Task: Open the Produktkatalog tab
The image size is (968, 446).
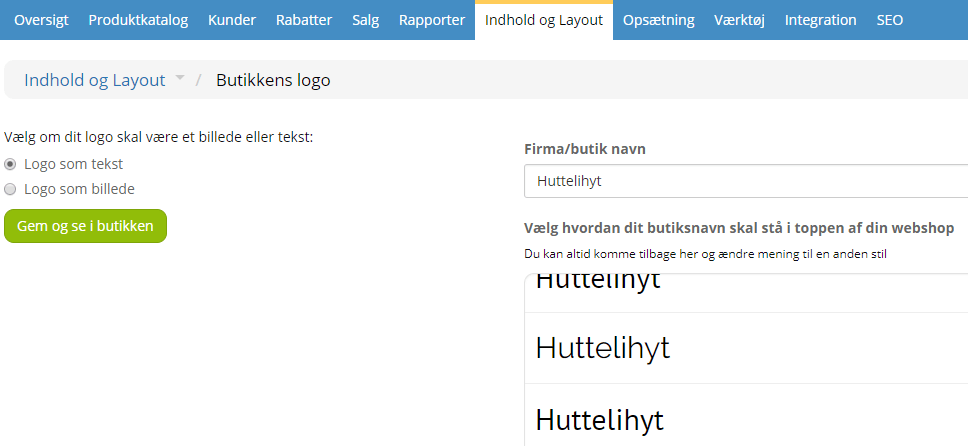Action: (x=138, y=20)
